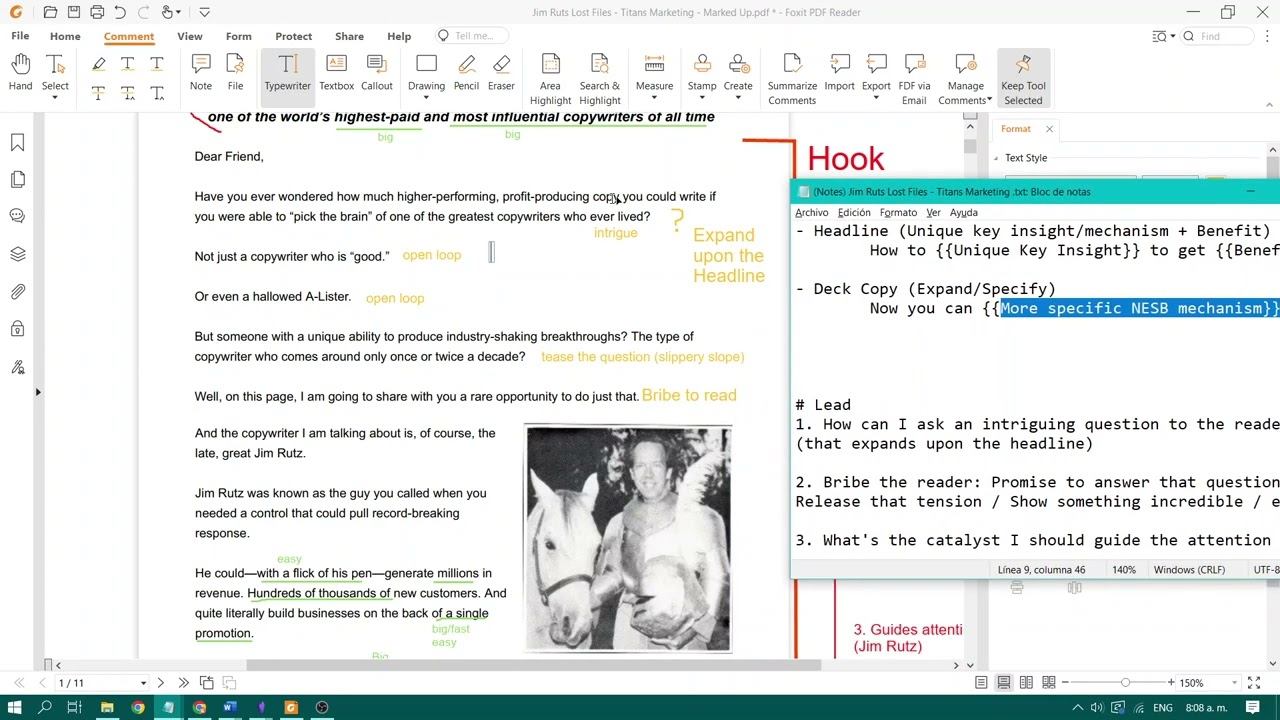Pick the Callout tool

click(377, 73)
